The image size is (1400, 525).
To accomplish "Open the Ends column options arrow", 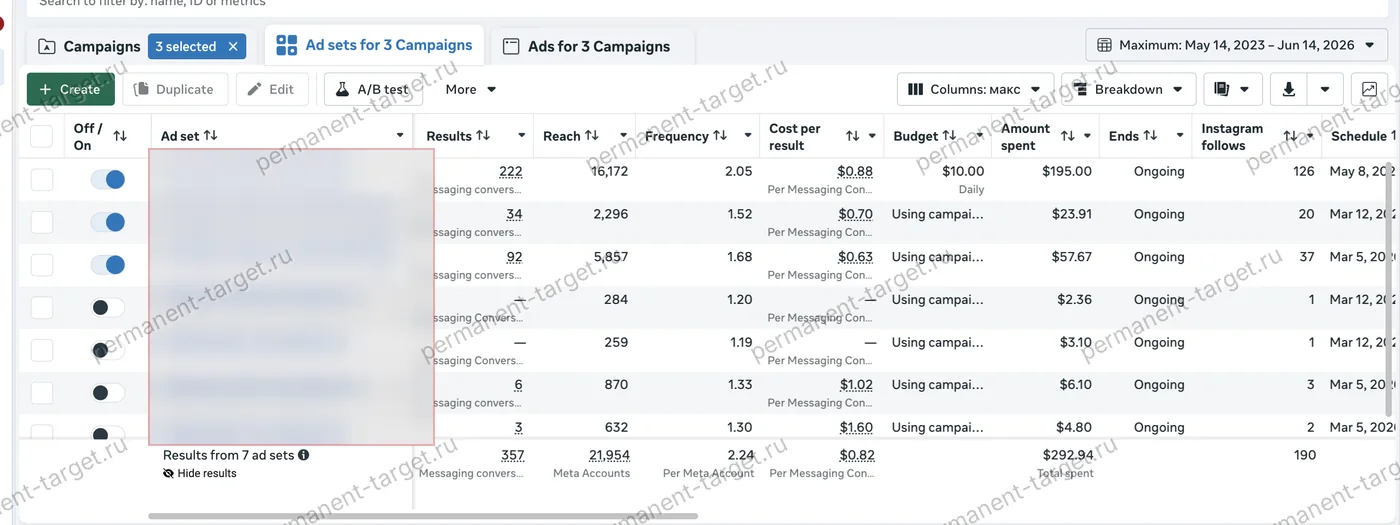I will coord(1180,136).
